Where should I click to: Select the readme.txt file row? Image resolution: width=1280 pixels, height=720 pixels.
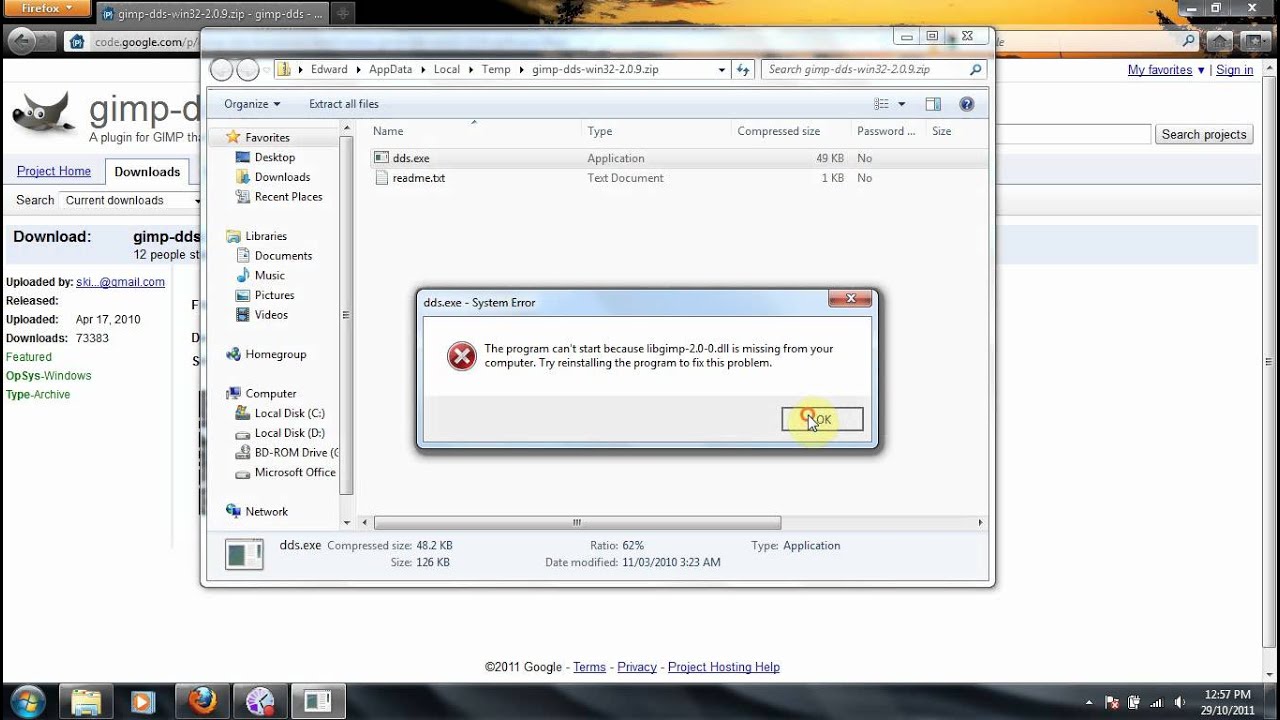678,178
